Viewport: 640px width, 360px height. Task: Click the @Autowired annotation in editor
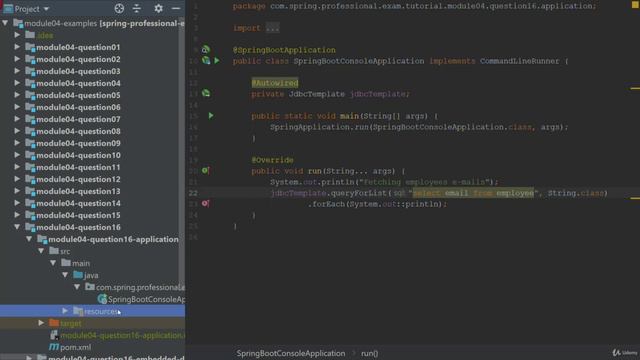(x=275, y=83)
